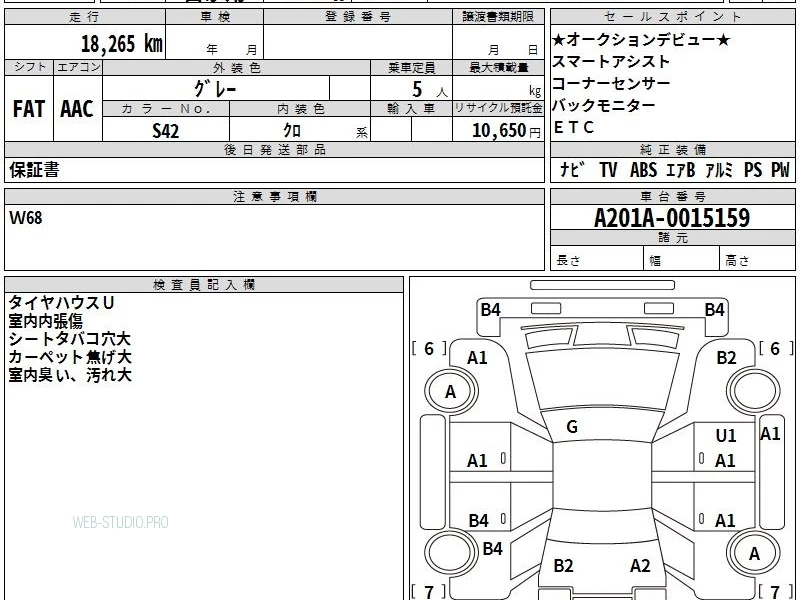Click the kg max load capacity cell
Screen dimensions: 800x600
point(498,88)
